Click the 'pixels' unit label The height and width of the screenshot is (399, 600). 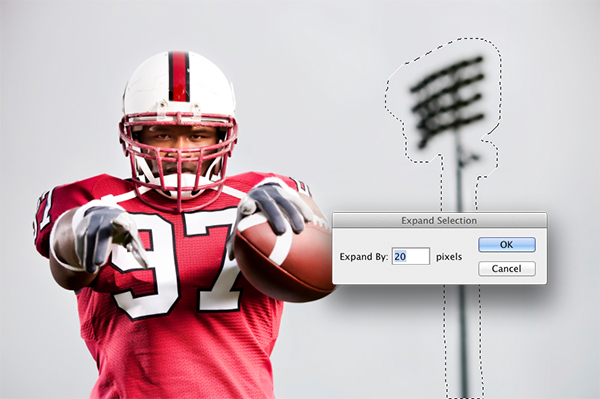(449, 257)
